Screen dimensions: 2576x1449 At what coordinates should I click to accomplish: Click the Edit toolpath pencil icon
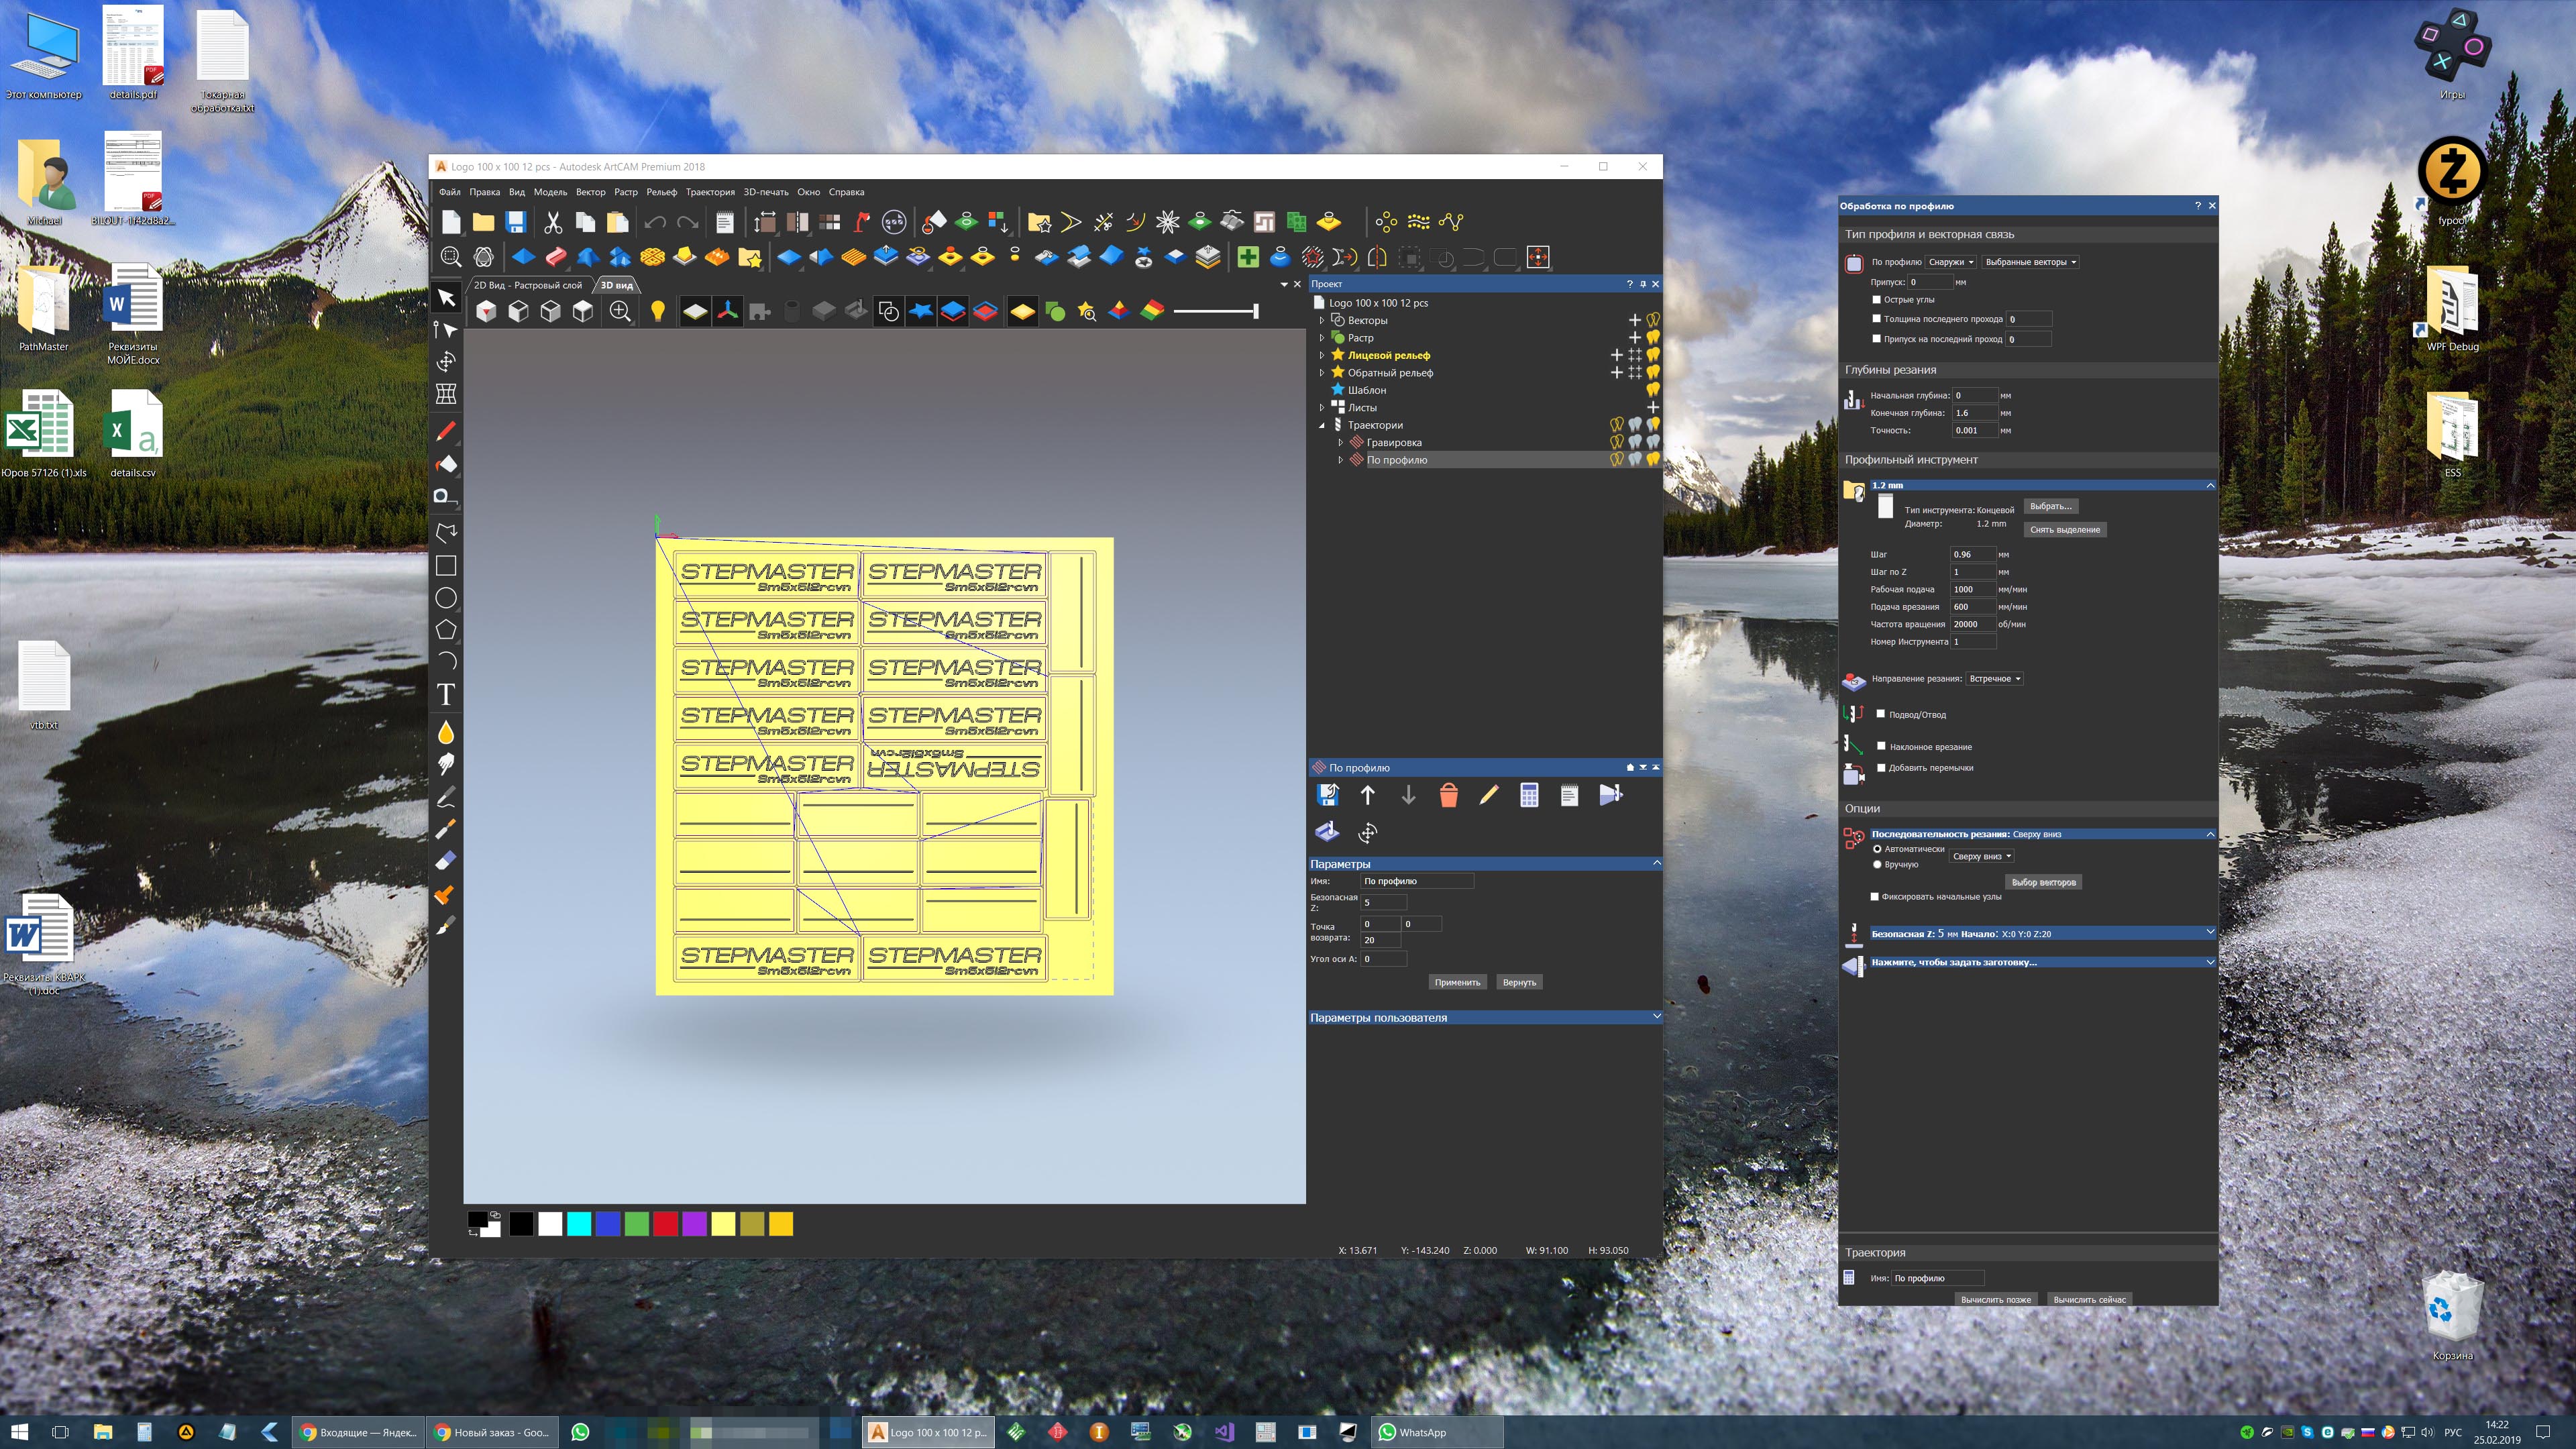click(x=1488, y=796)
